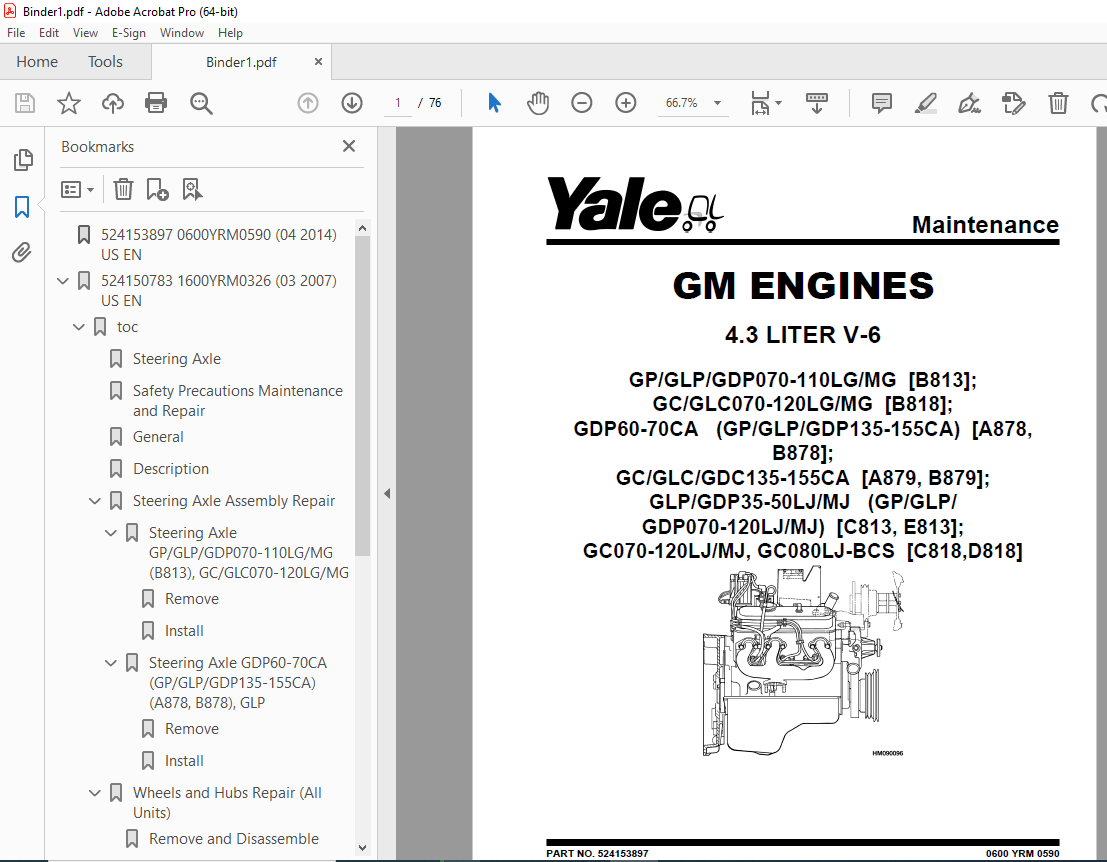Screen dimensions: 1107x862
Task: Click the page number input field
Action: tap(397, 103)
